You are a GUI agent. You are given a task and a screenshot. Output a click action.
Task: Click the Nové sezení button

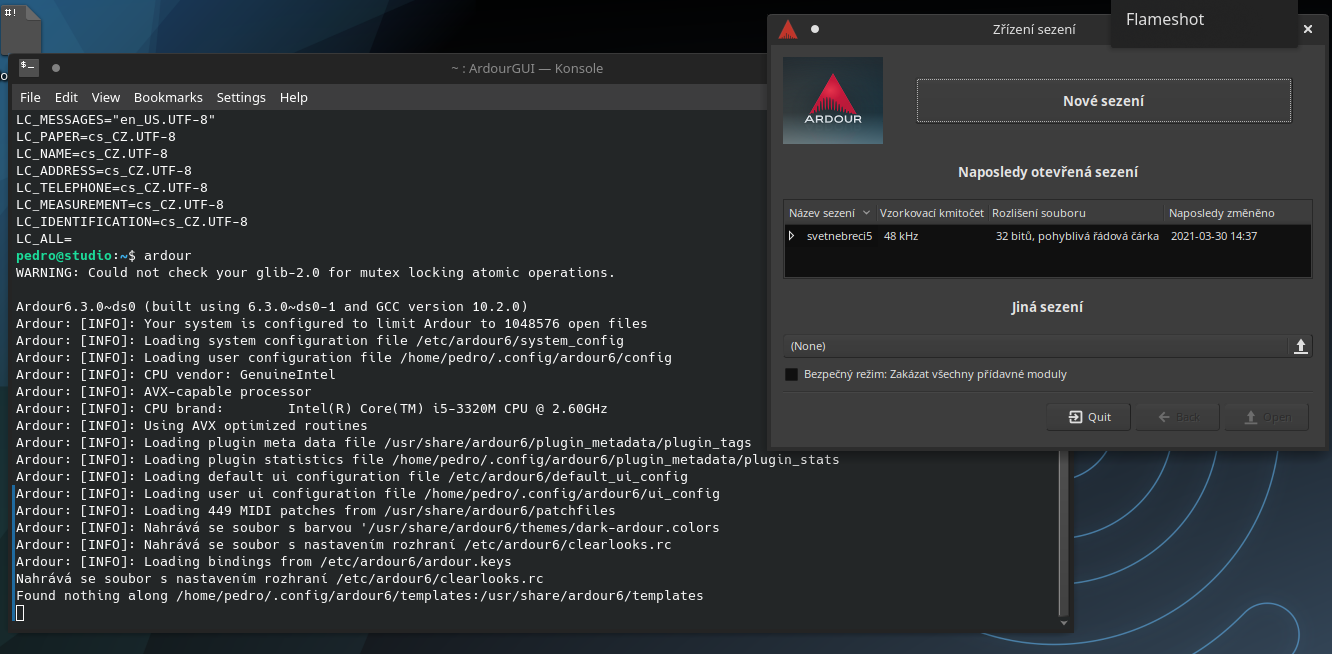point(1103,101)
